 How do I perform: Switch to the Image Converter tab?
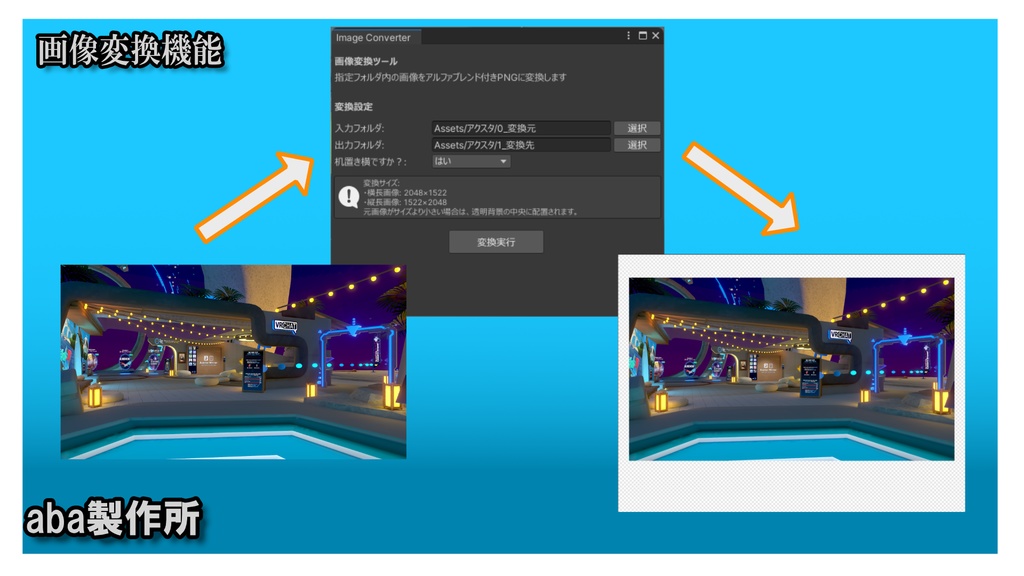(372, 37)
